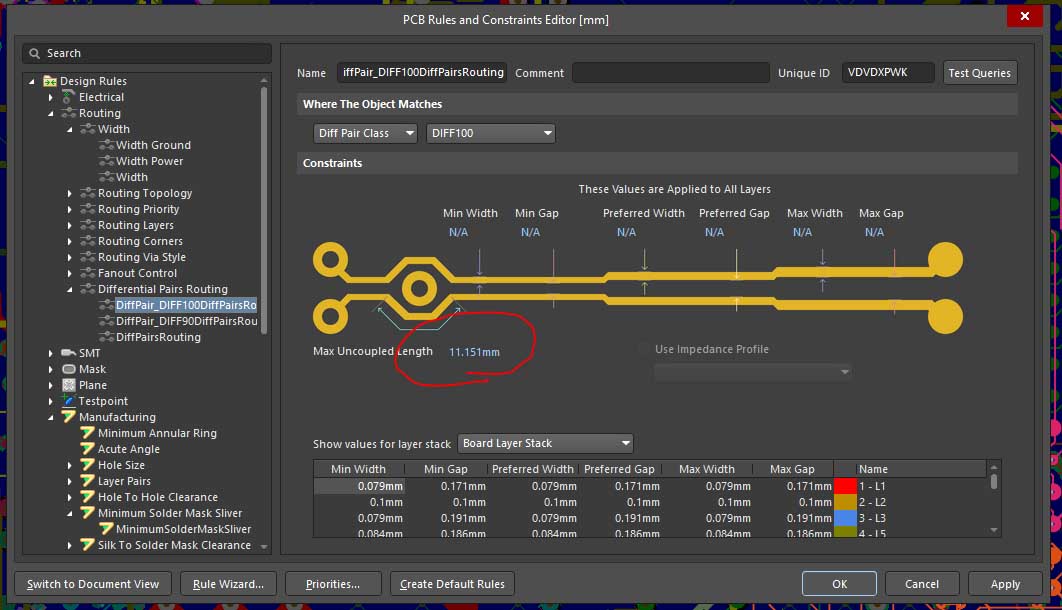
Task: Click the SMT category icon
Action: click(x=68, y=353)
